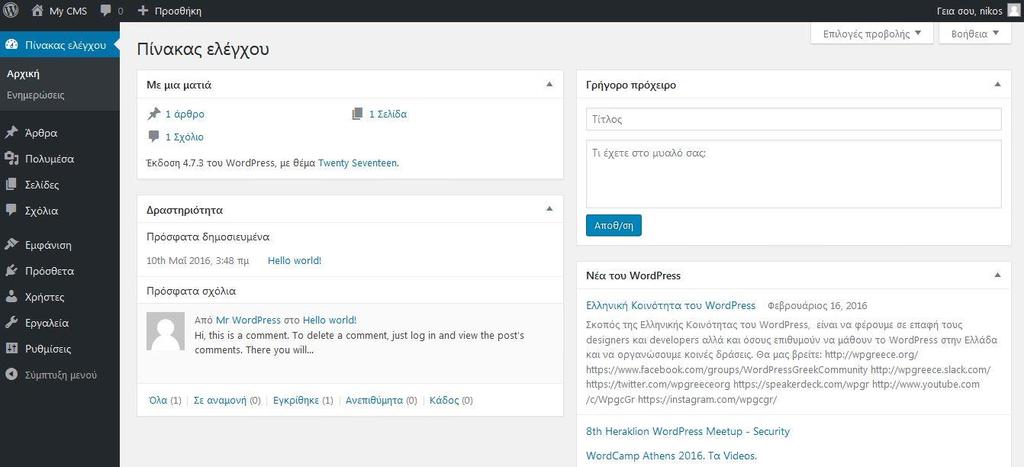Click the paintbrush icon beside Εμφάνιση

tap(10, 245)
